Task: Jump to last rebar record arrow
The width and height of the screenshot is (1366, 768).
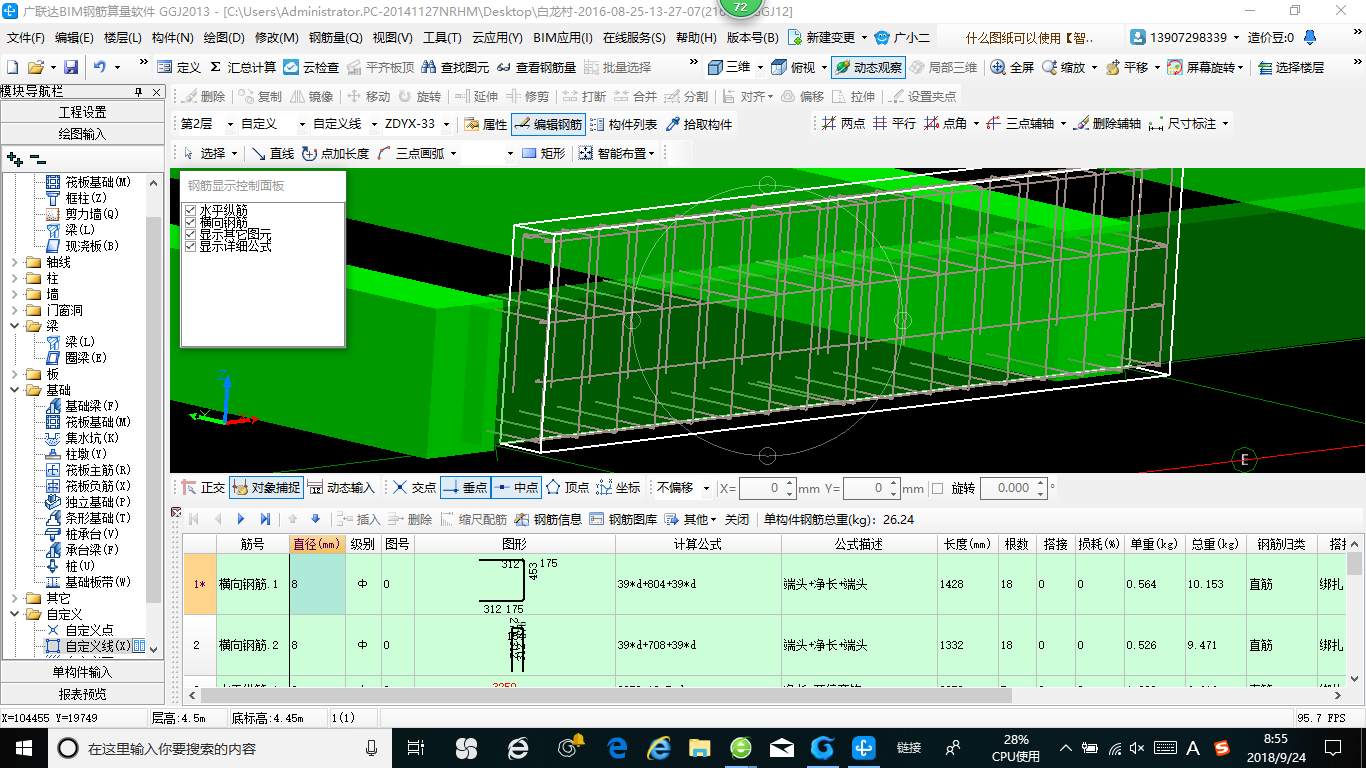Action: point(265,519)
